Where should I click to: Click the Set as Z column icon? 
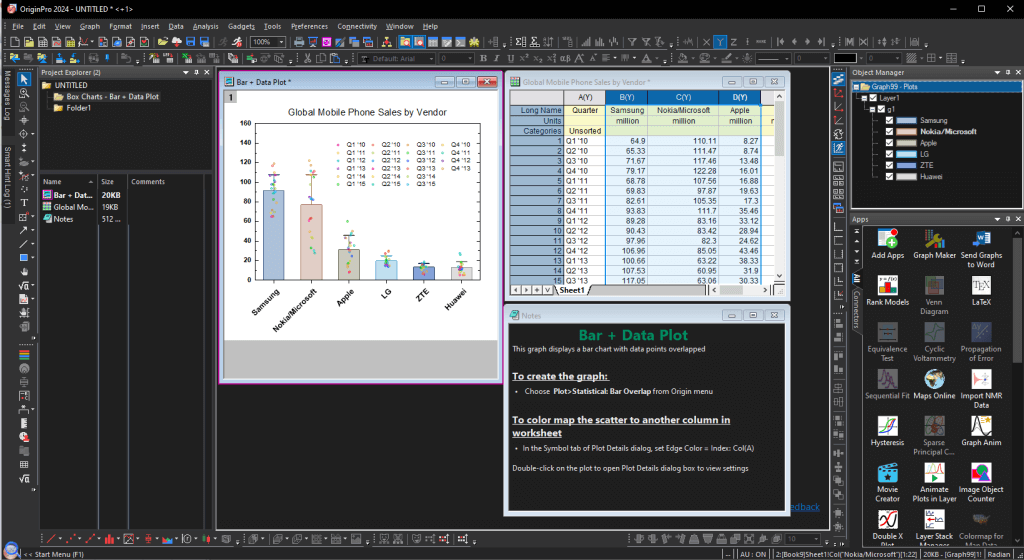tap(733, 42)
